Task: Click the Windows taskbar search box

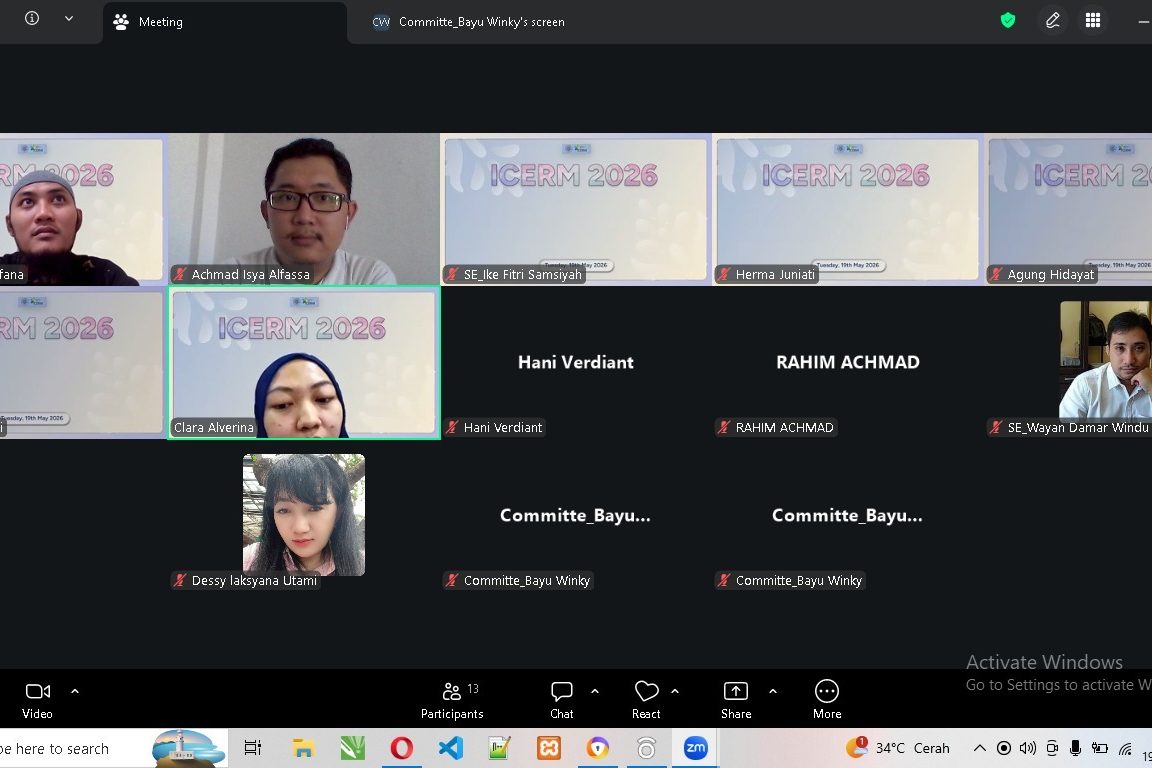Action: 114,749
